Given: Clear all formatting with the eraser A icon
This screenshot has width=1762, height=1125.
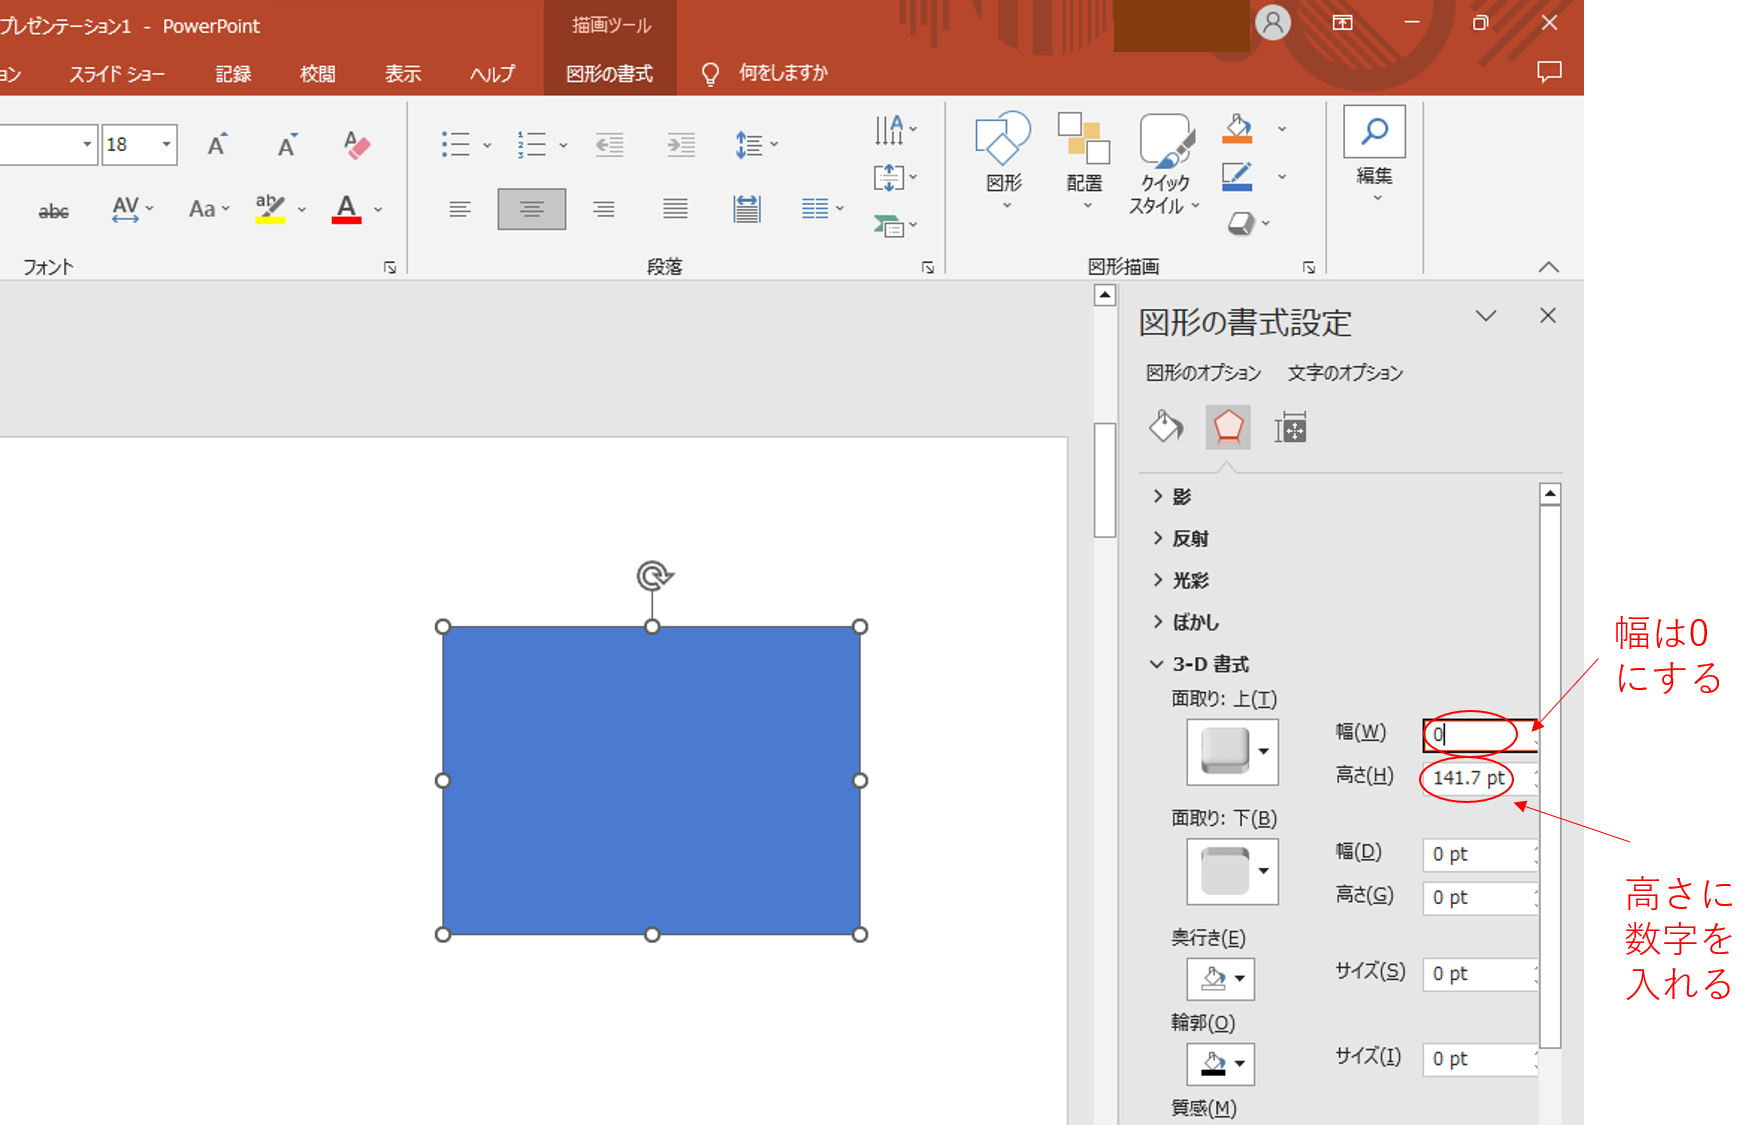Looking at the screenshot, I should [356, 145].
